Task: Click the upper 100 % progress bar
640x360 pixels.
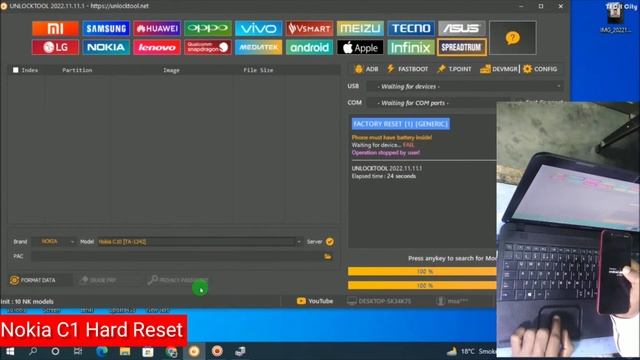Action: pyautogui.click(x=422, y=271)
